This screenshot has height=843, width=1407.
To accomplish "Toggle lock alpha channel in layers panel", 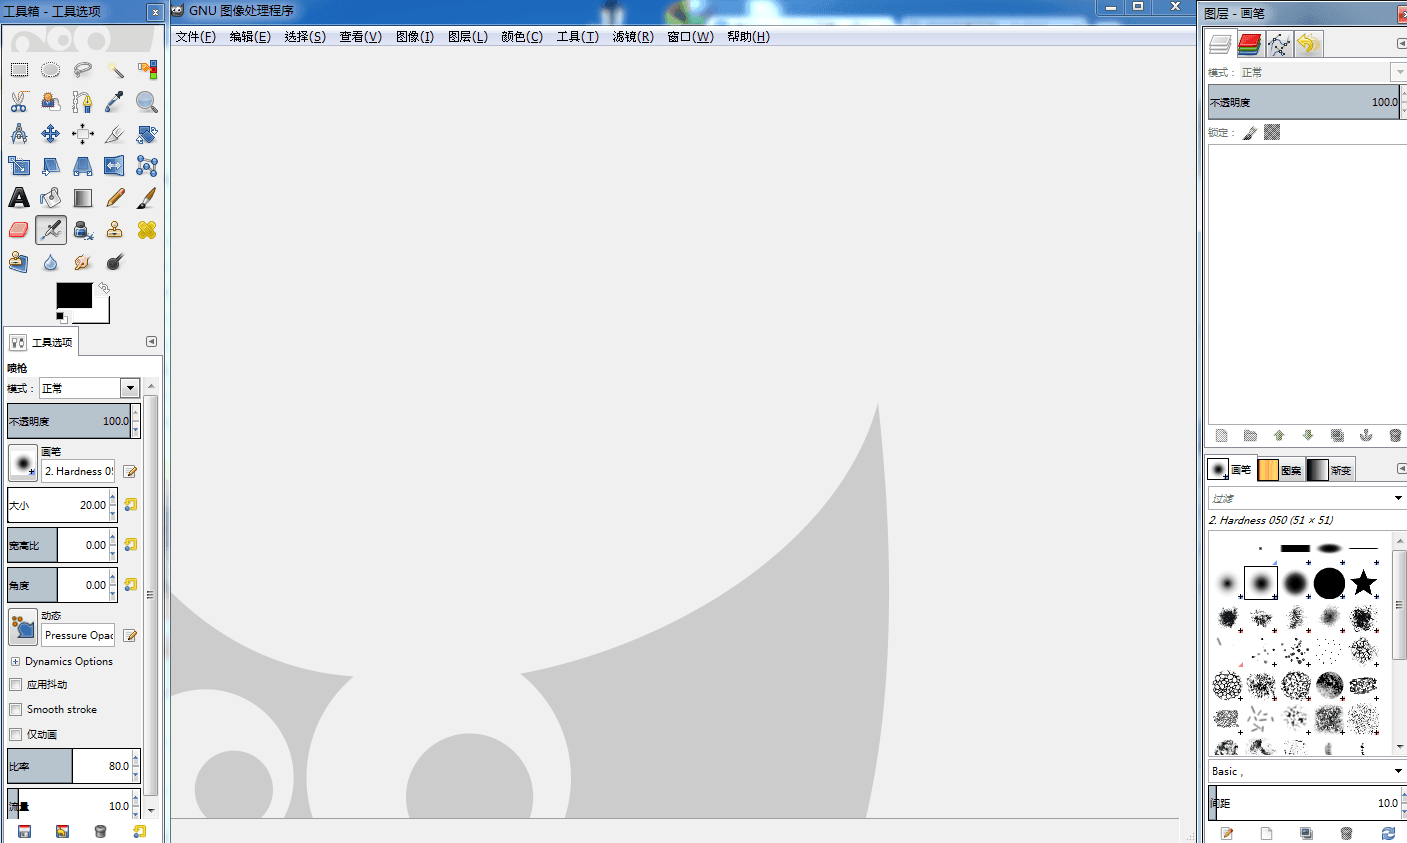I will pyautogui.click(x=1272, y=132).
